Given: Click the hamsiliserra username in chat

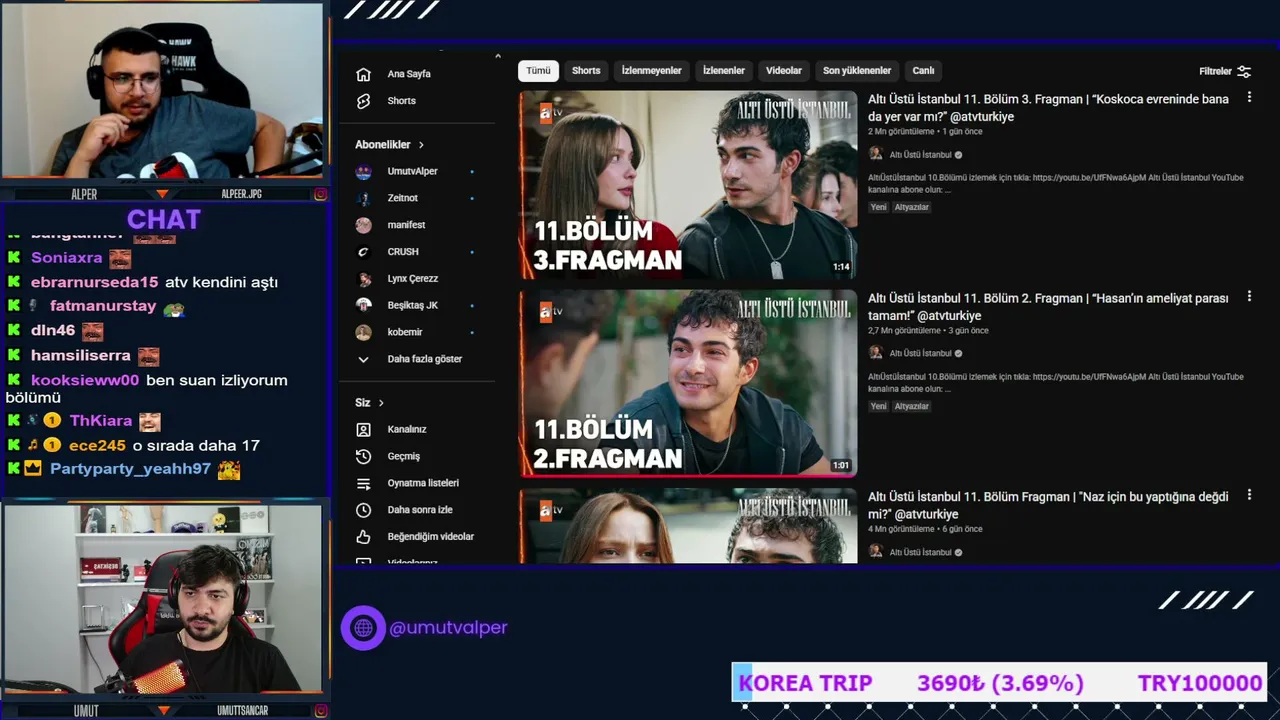Looking at the screenshot, I should (81, 355).
